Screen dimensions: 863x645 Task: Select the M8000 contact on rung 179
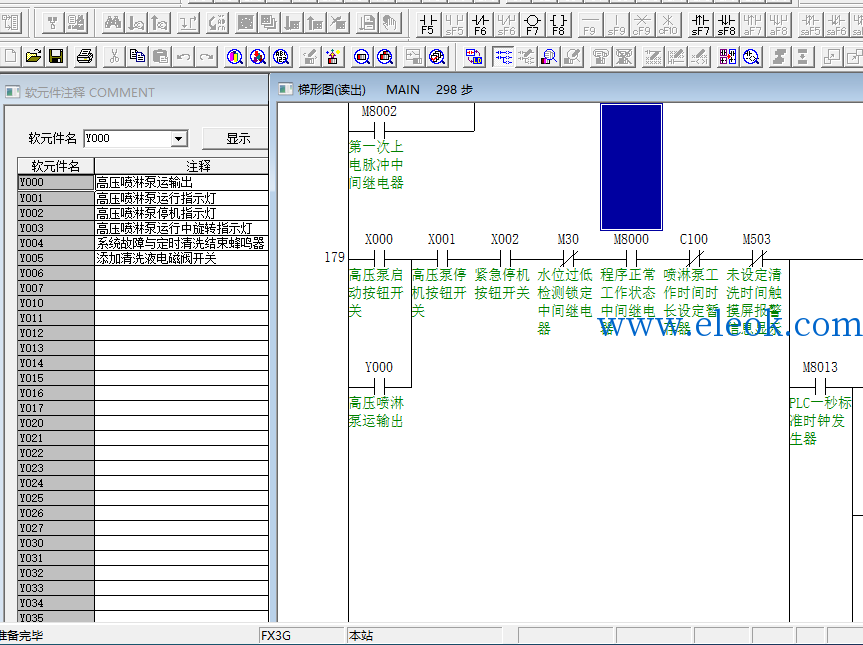pyautogui.click(x=631, y=257)
